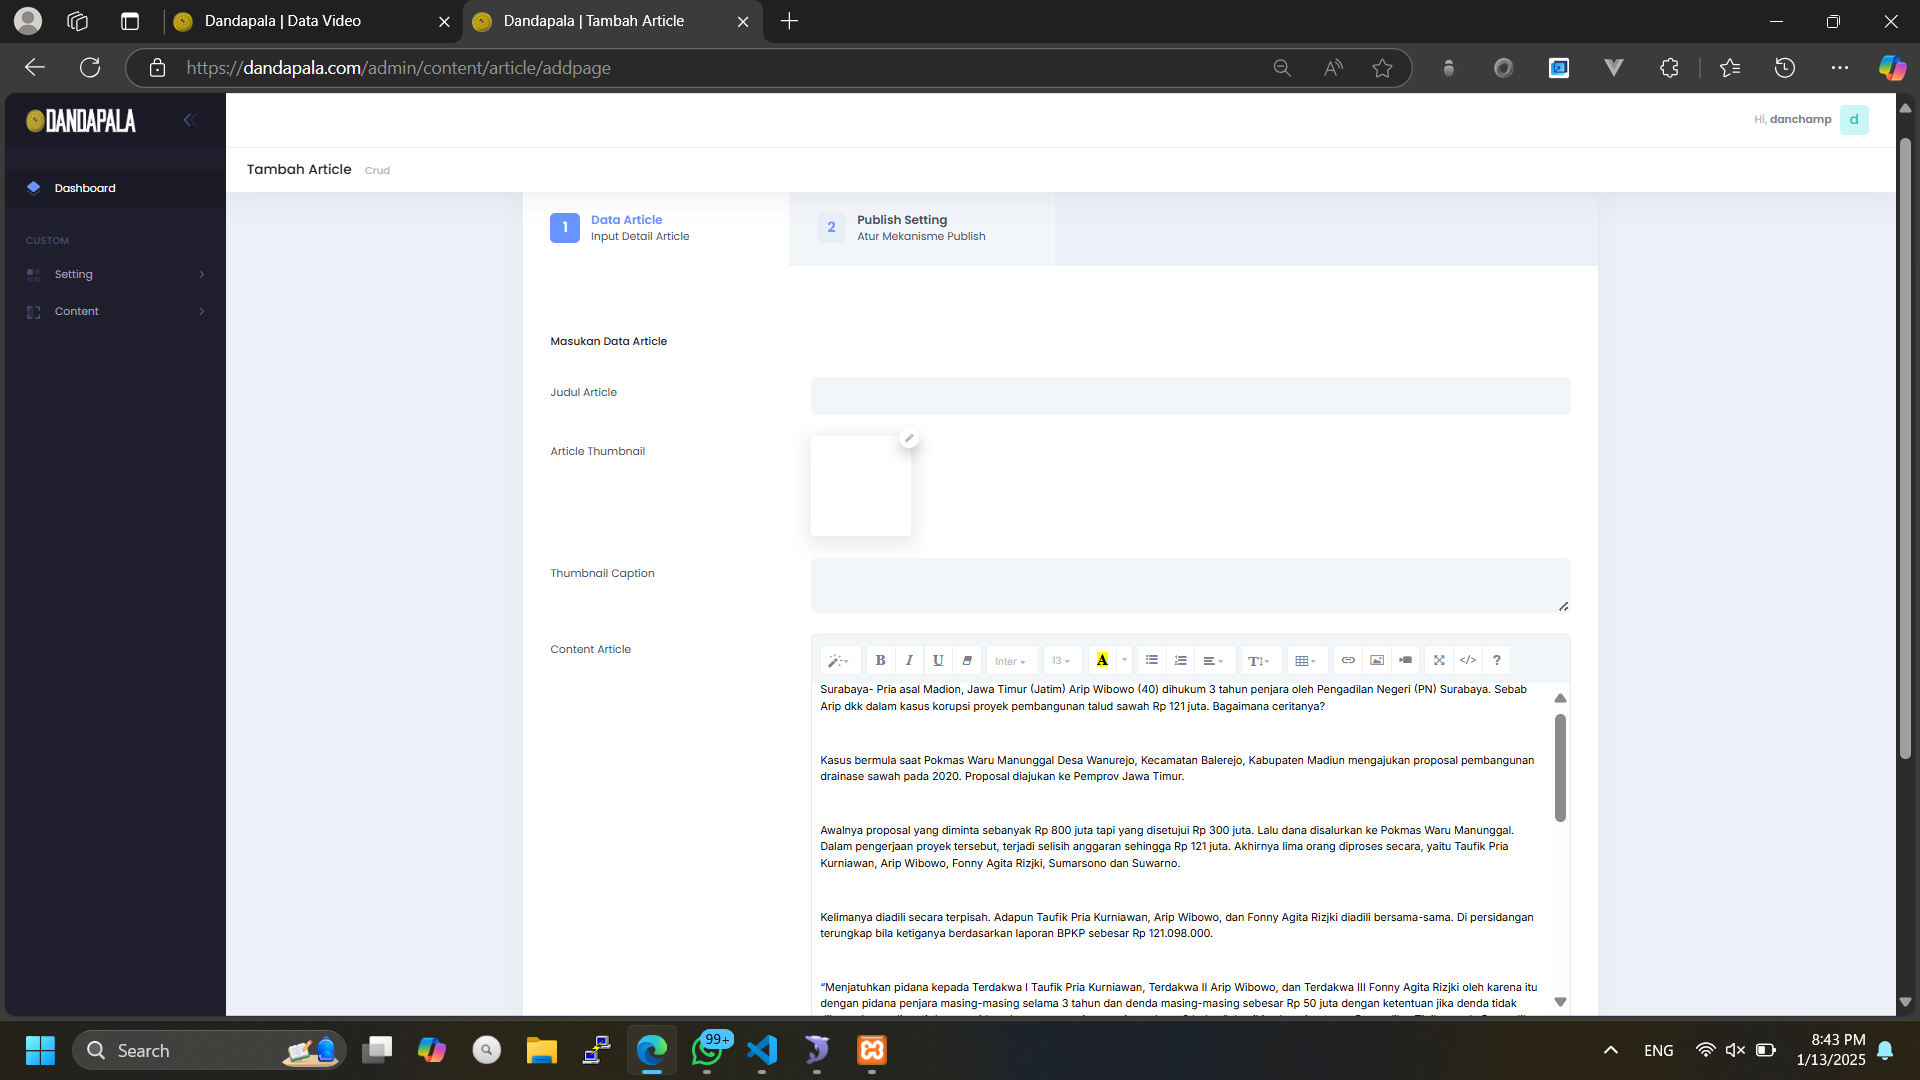Click the Article Thumbnail image box

pos(861,486)
